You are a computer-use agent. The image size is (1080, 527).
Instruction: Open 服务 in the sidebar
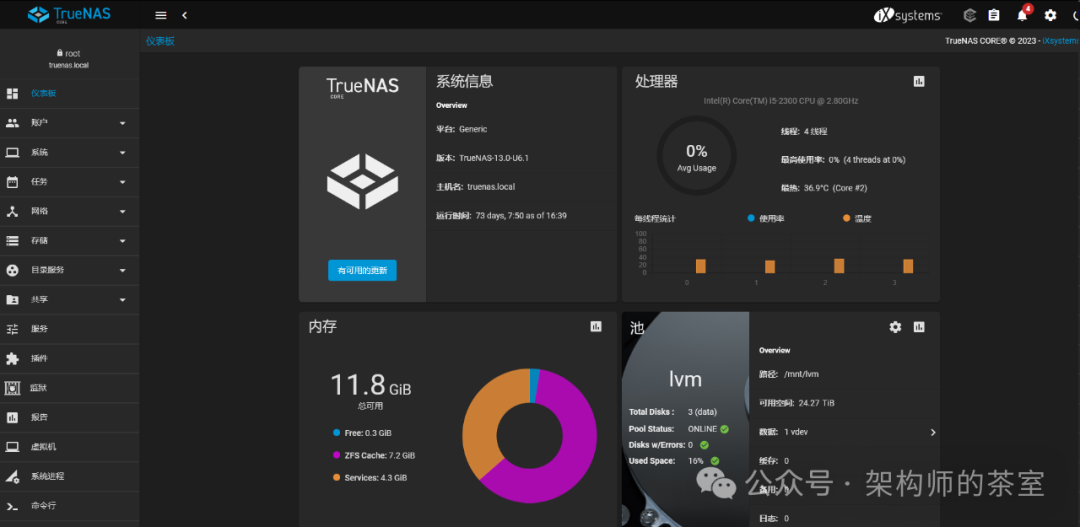70,329
